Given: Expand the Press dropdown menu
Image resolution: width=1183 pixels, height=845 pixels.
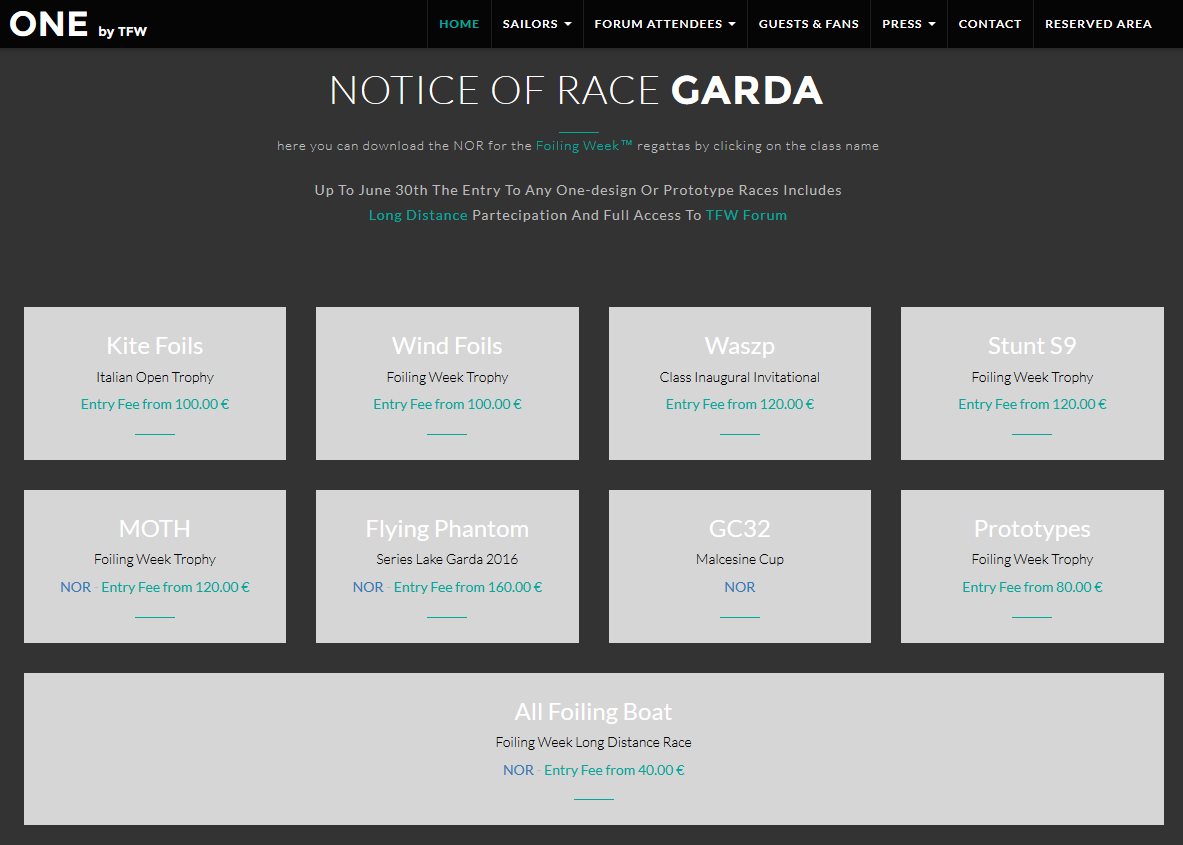Looking at the screenshot, I should coord(908,24).
